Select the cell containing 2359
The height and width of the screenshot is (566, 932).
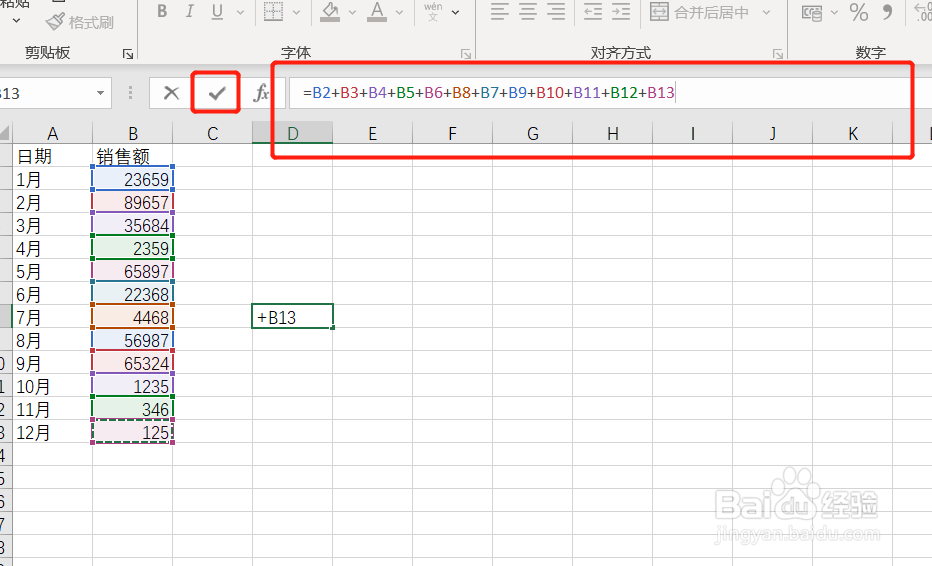pos(133,248)
